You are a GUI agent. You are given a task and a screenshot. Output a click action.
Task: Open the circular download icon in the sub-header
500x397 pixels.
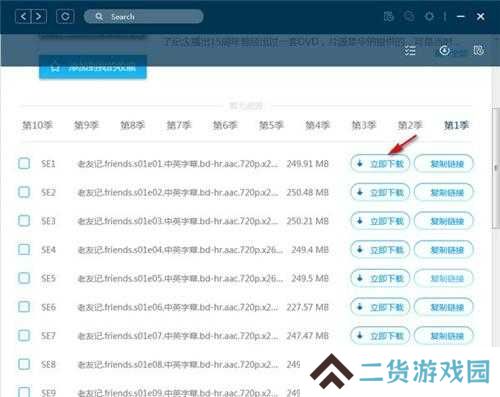(444, 51)
